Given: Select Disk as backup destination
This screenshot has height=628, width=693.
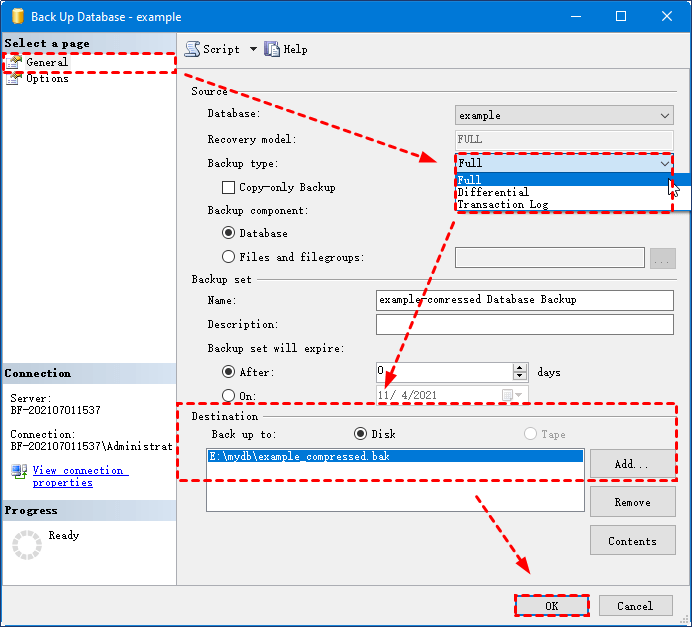Looking at the screenshot, I should 360,434.
